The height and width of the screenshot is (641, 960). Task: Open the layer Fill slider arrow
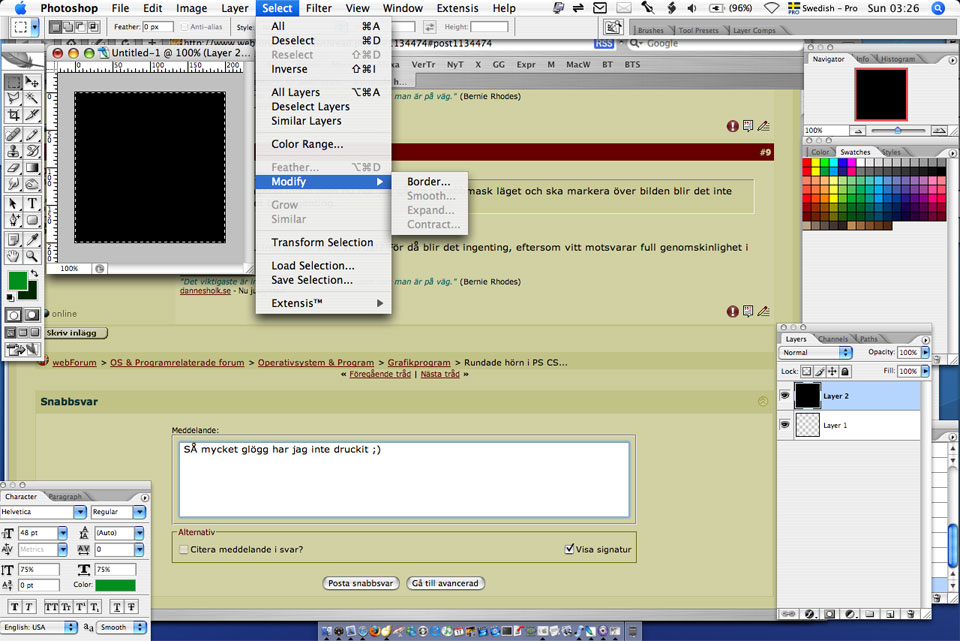(x=925, y=371)
